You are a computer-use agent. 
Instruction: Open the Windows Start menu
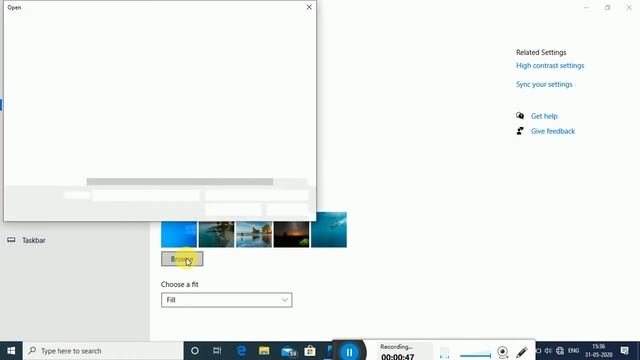point(11,351)
